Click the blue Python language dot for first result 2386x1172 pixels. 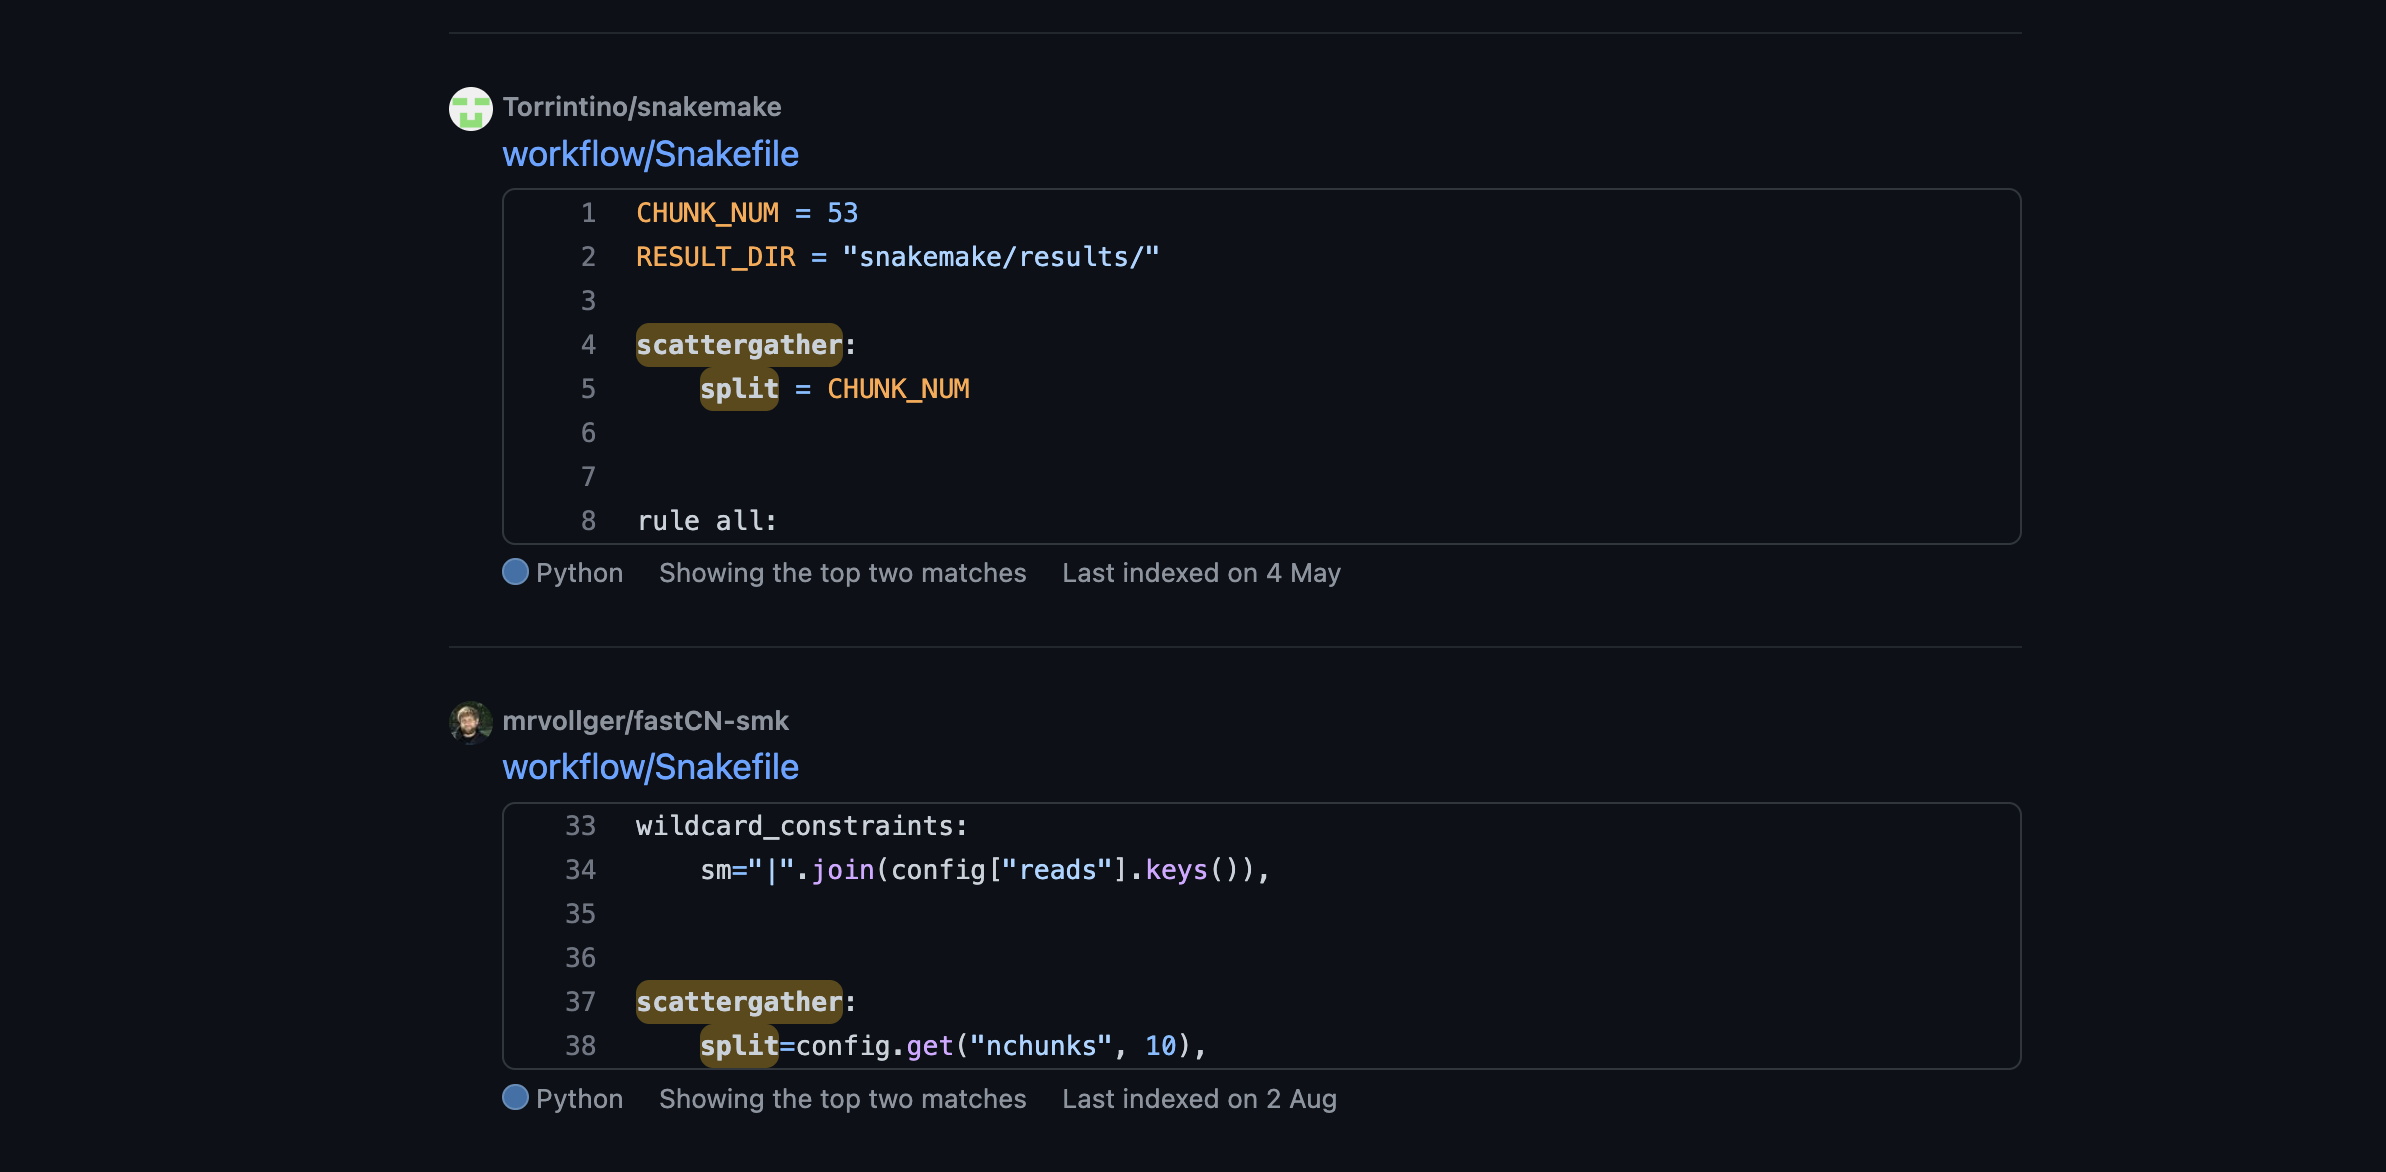pos(514,573)
